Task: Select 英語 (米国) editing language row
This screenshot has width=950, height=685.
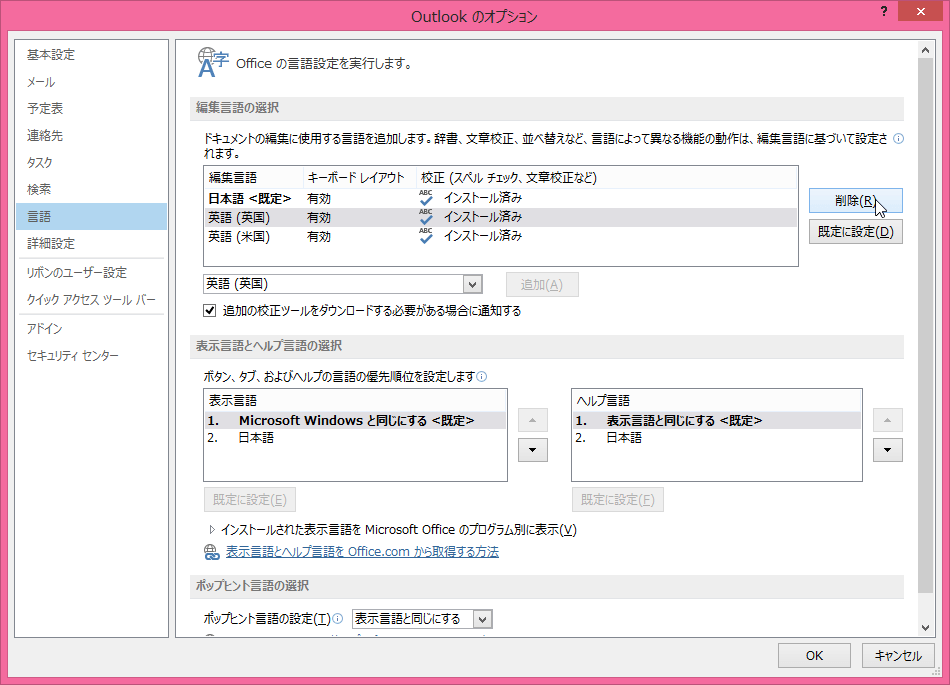Action: [x=500, y=236]
